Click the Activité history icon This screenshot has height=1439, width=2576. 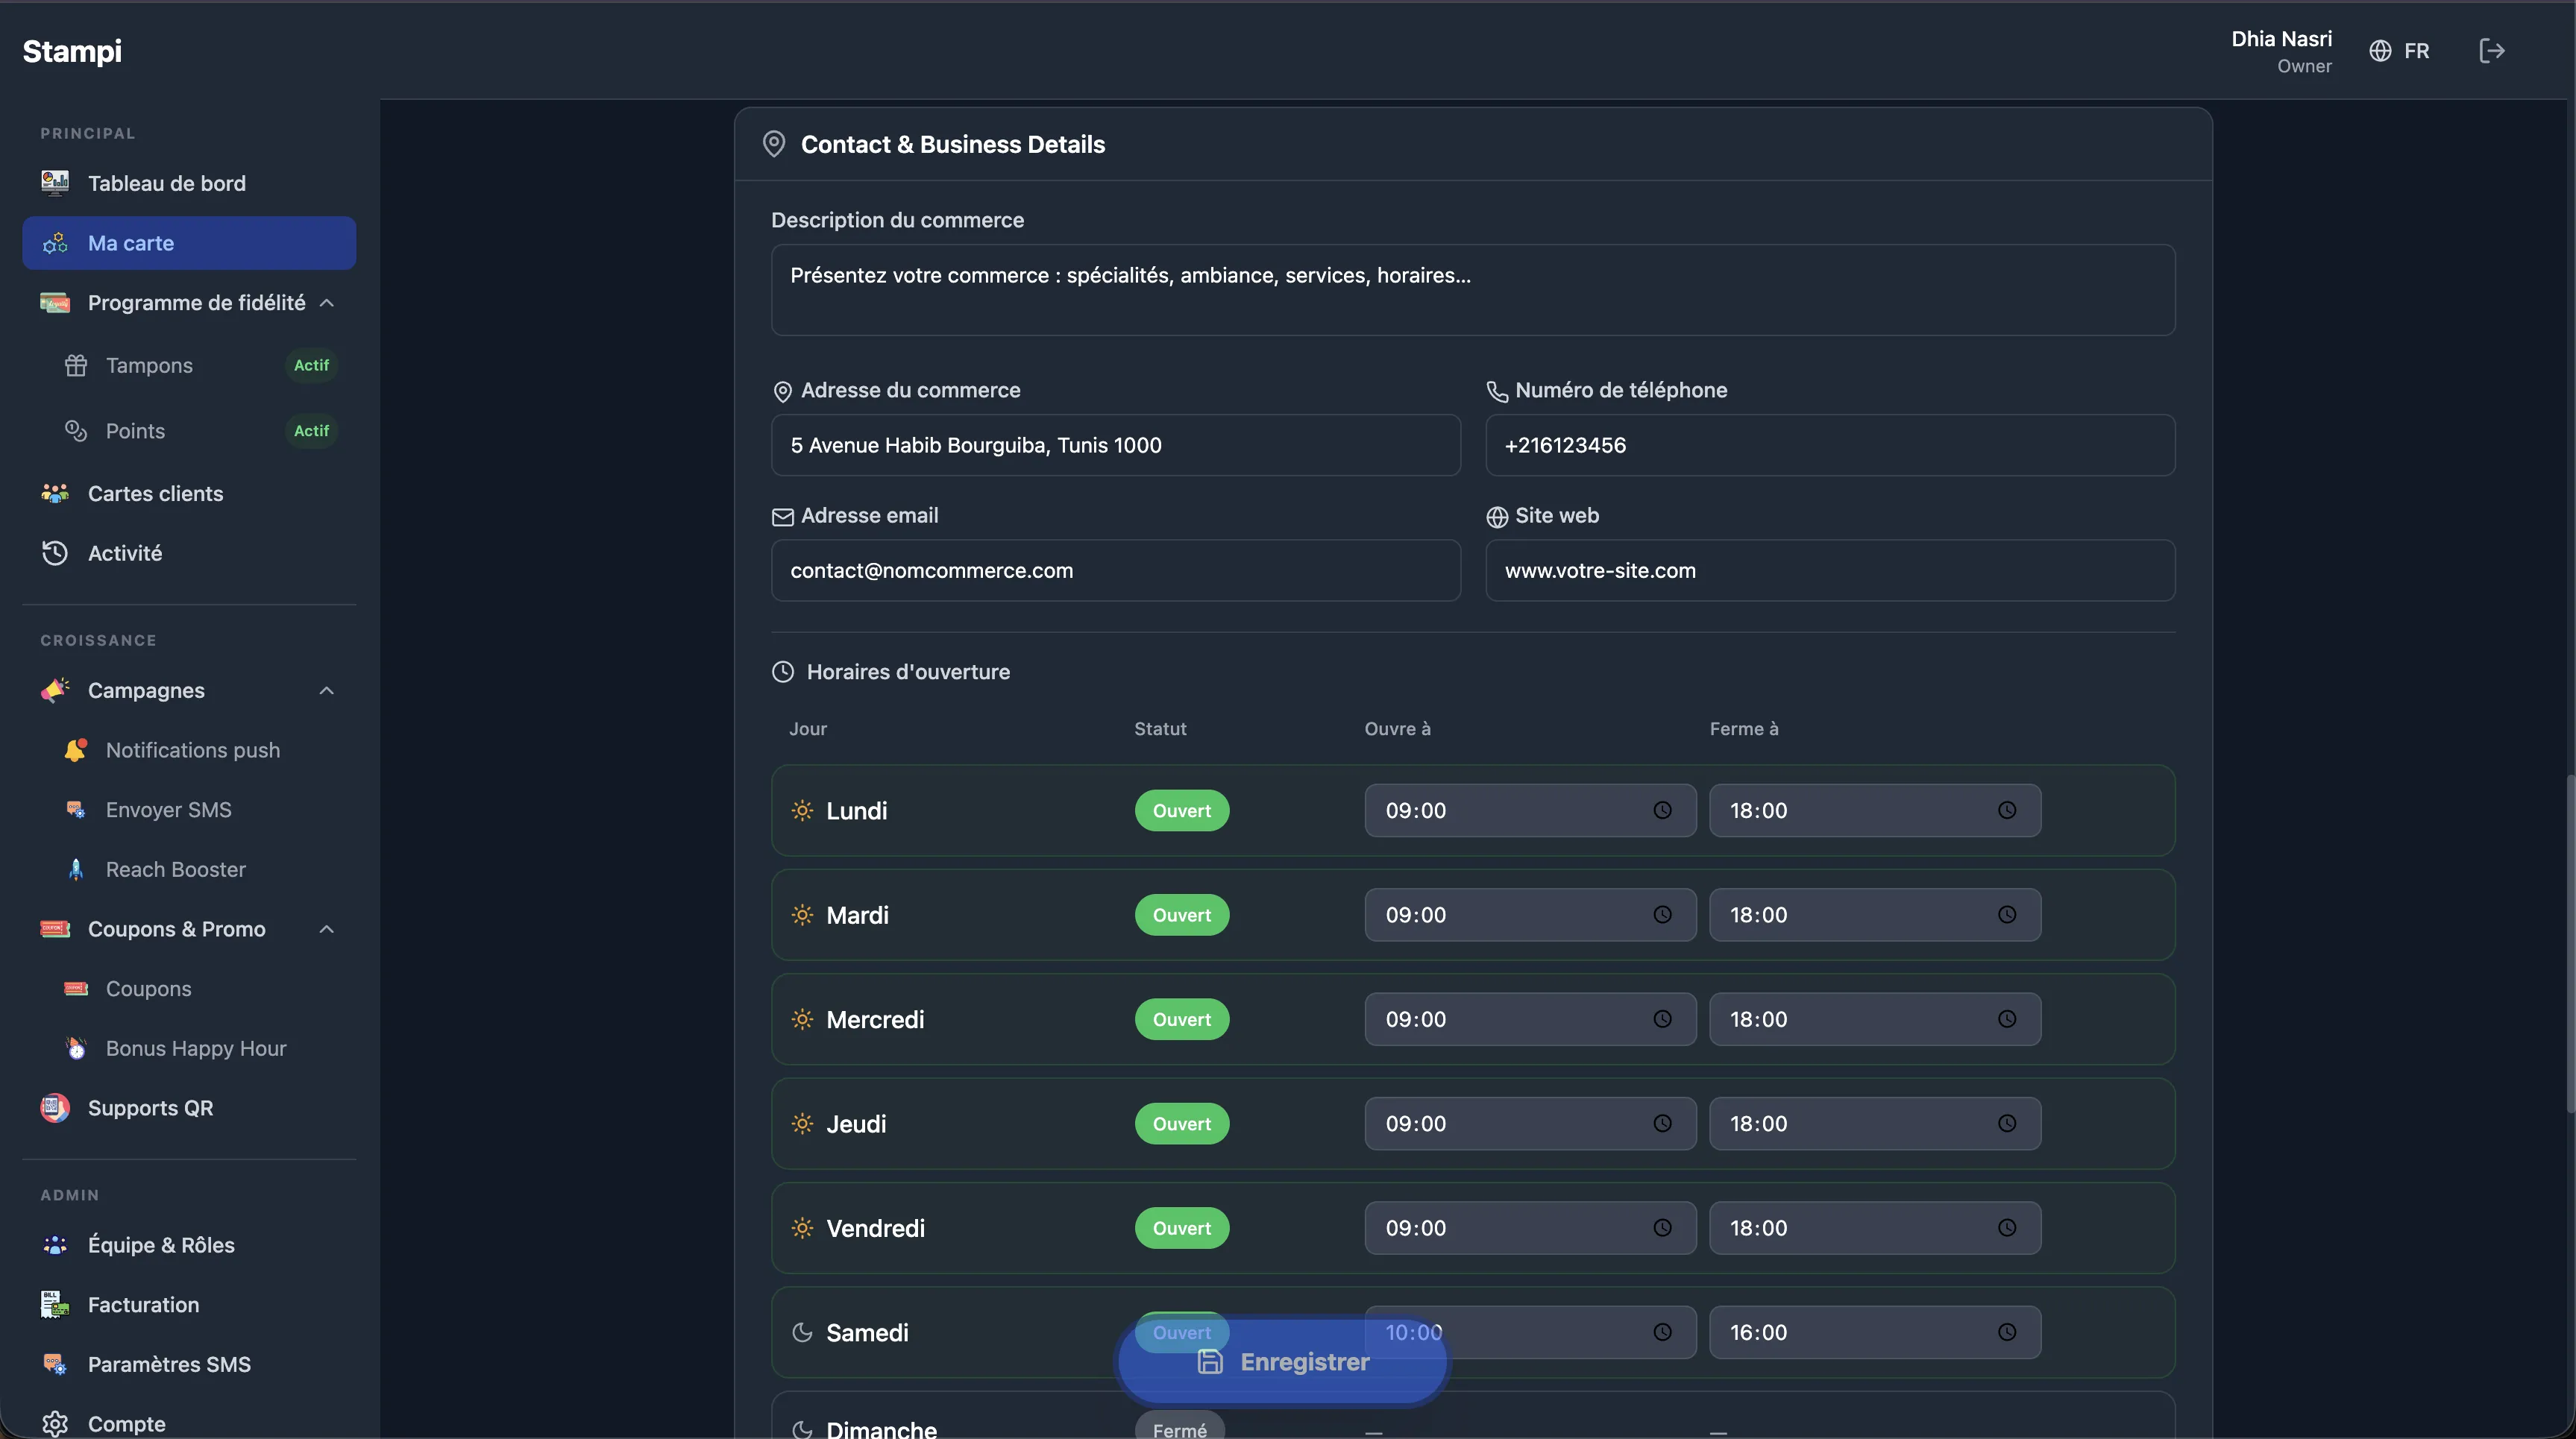tap(55, 553)
